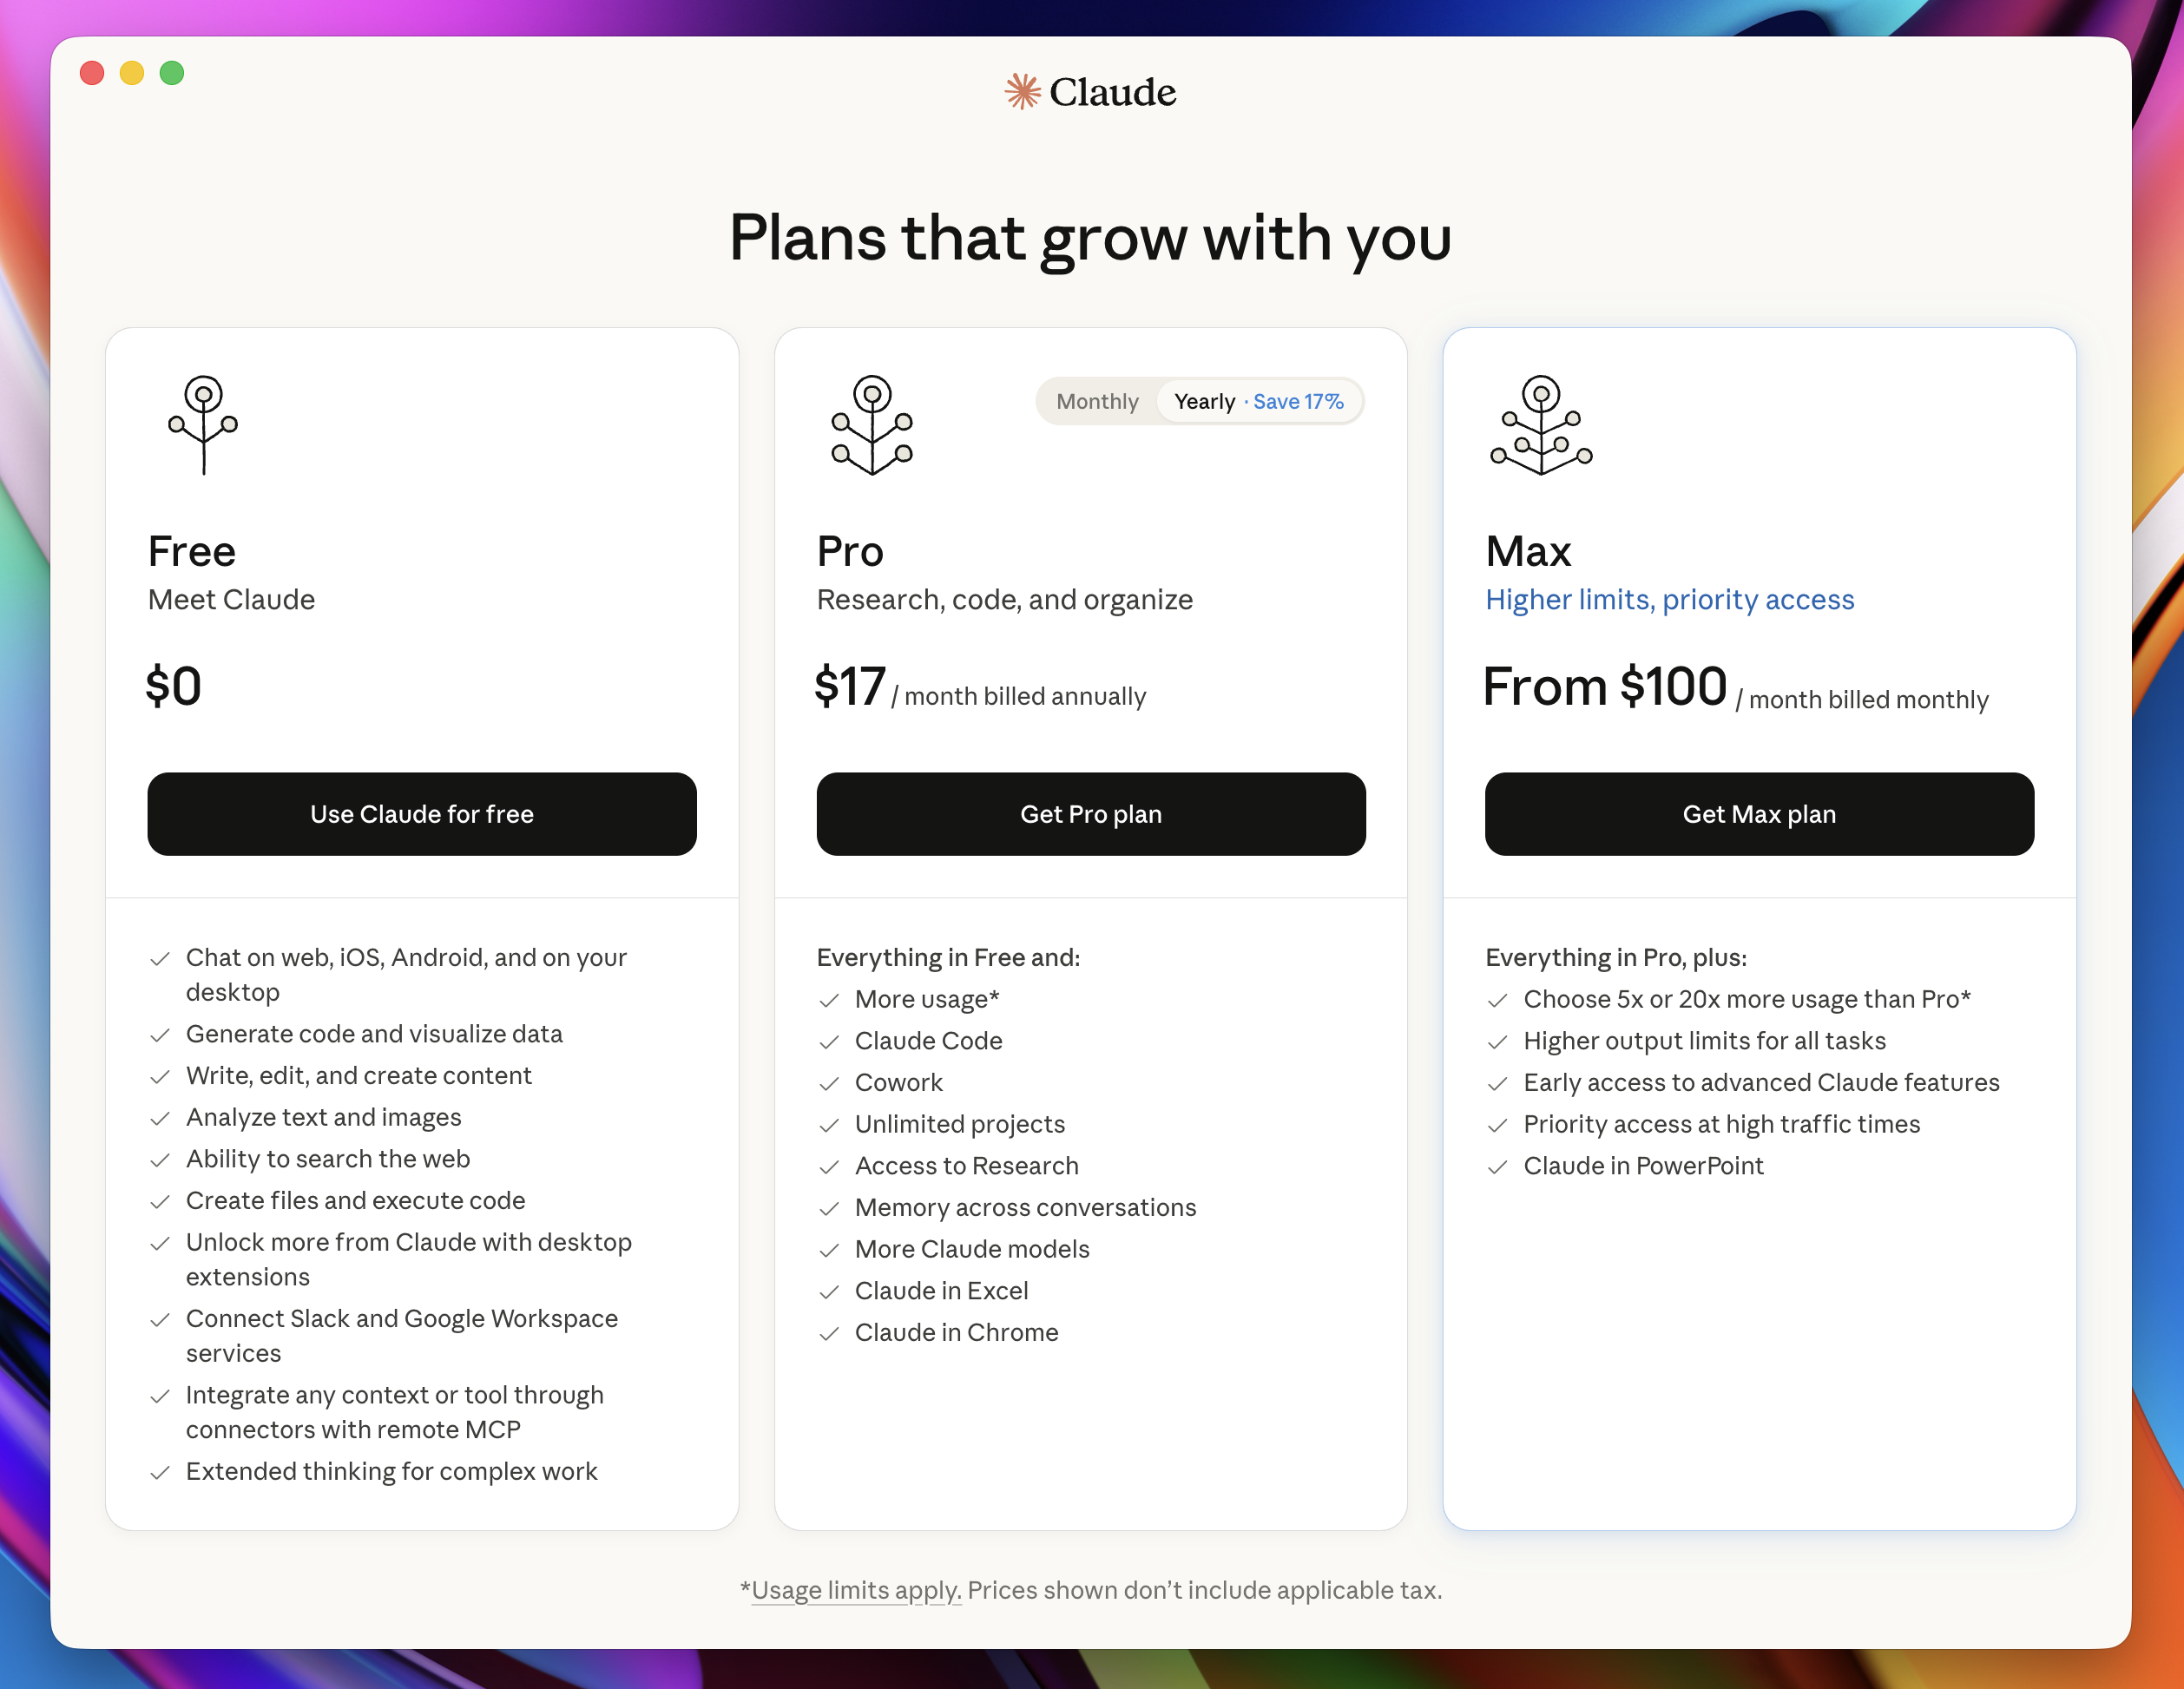Click the Pro plan plant icon
This screenshot has width=2184, height=1689.
click(x=871, y=424)
